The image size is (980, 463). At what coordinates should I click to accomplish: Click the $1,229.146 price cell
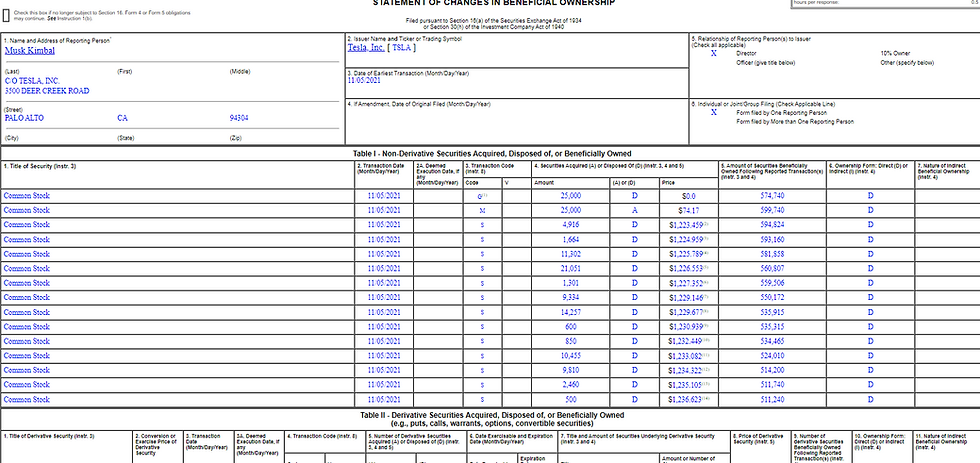[689, 297]
